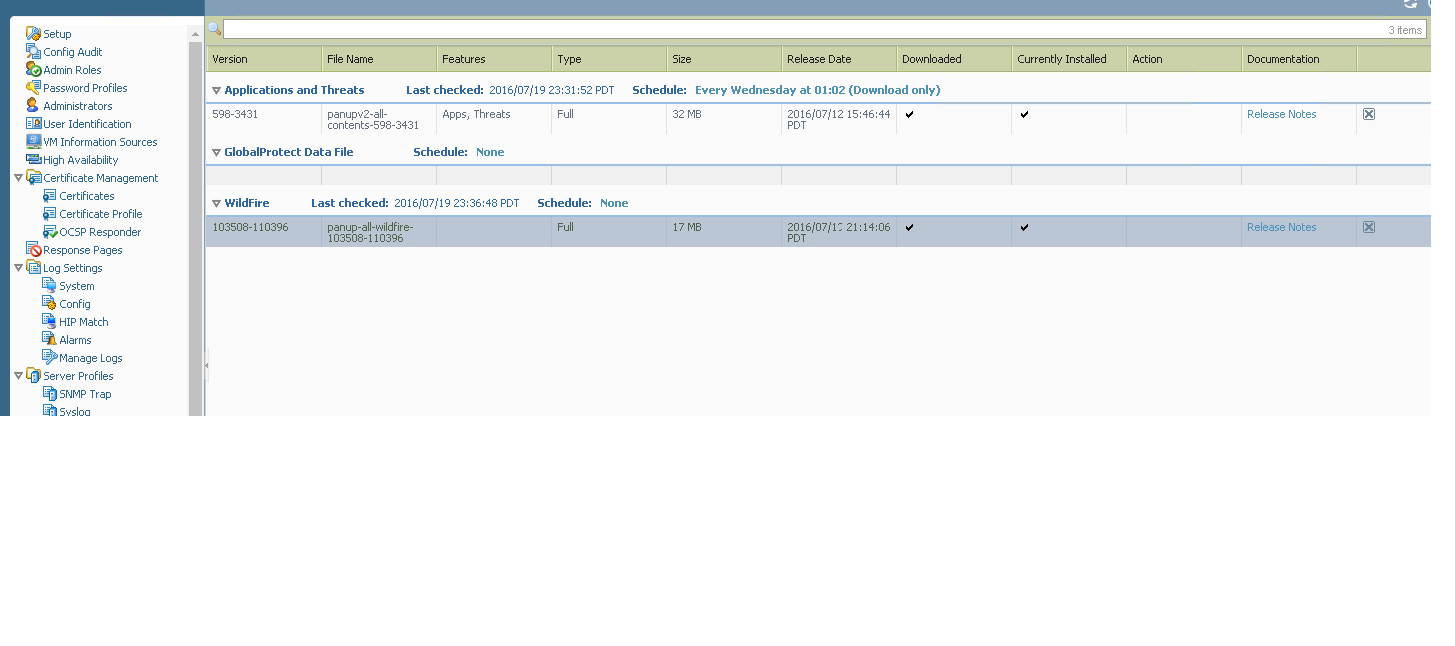Open documentation for panupv2-all-contents-598-3431
The image size is (1455, 646).
coord(1368,113)
